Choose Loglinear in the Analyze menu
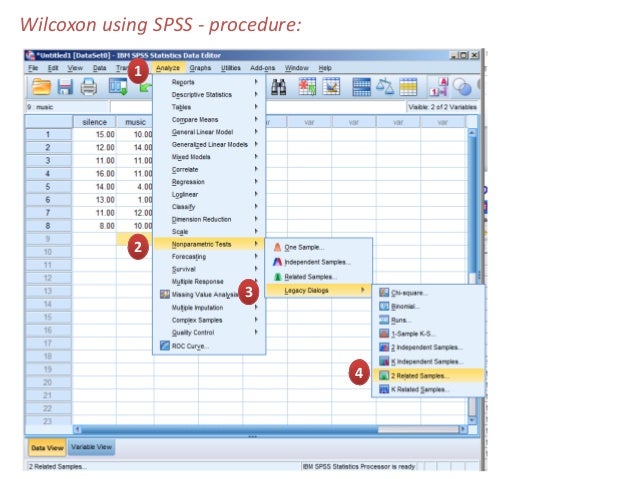Image resolution: width=638 pixels, height=479 pixels. pos(209,194)
